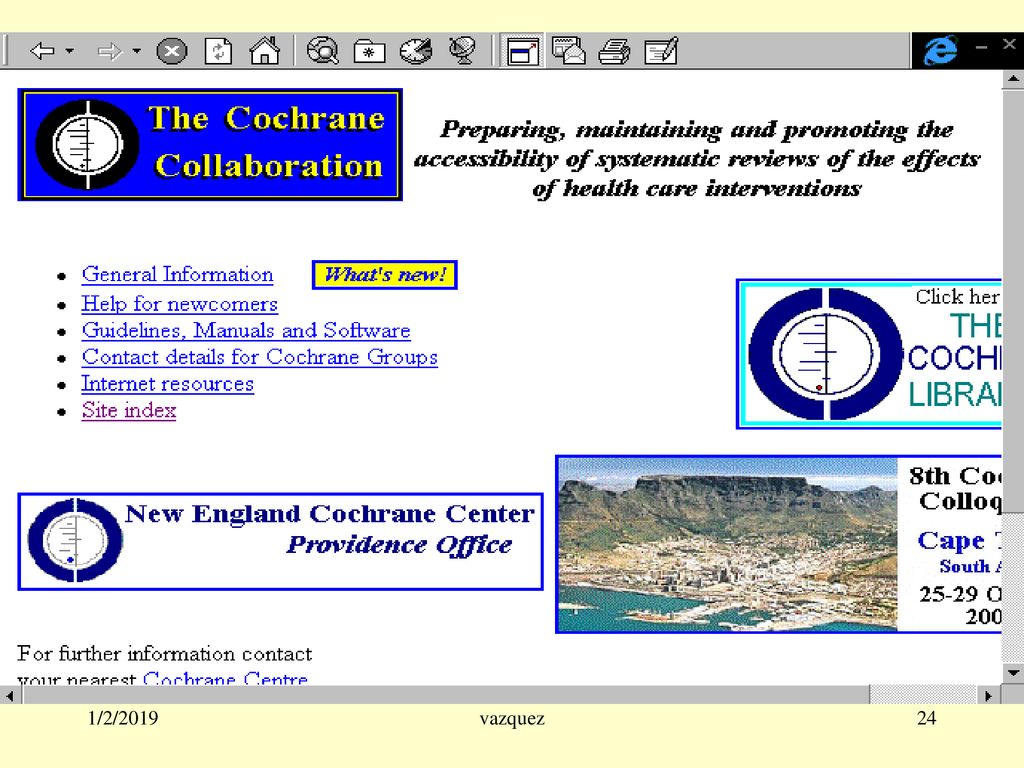Viewport: 1024px width, 768px height.
Task: Open Guidelines, Manuals and Software link
Action: point(246,330)
